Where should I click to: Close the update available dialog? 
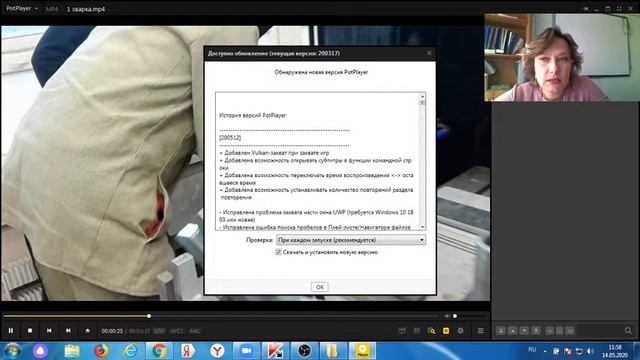point(429,53)
